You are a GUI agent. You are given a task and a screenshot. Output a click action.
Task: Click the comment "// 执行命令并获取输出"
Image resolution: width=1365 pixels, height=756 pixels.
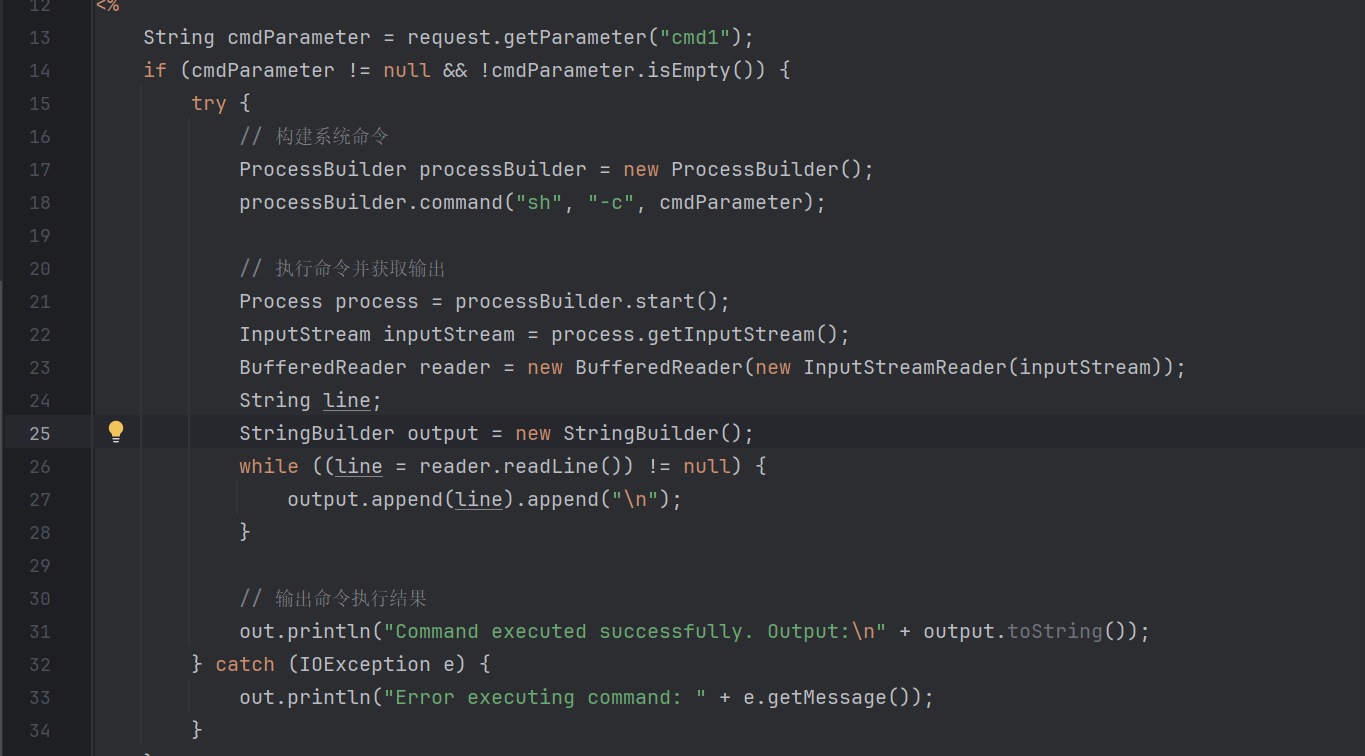click(x=343, y=269)
